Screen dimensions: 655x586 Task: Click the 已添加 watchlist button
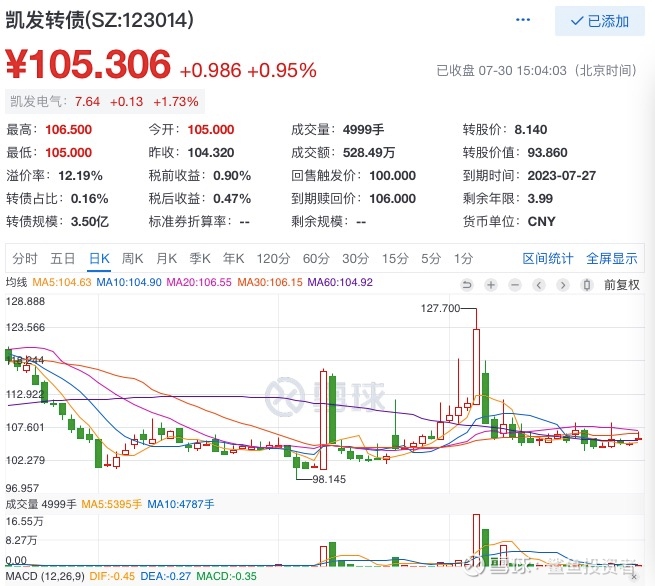click(x=599, y=21)
